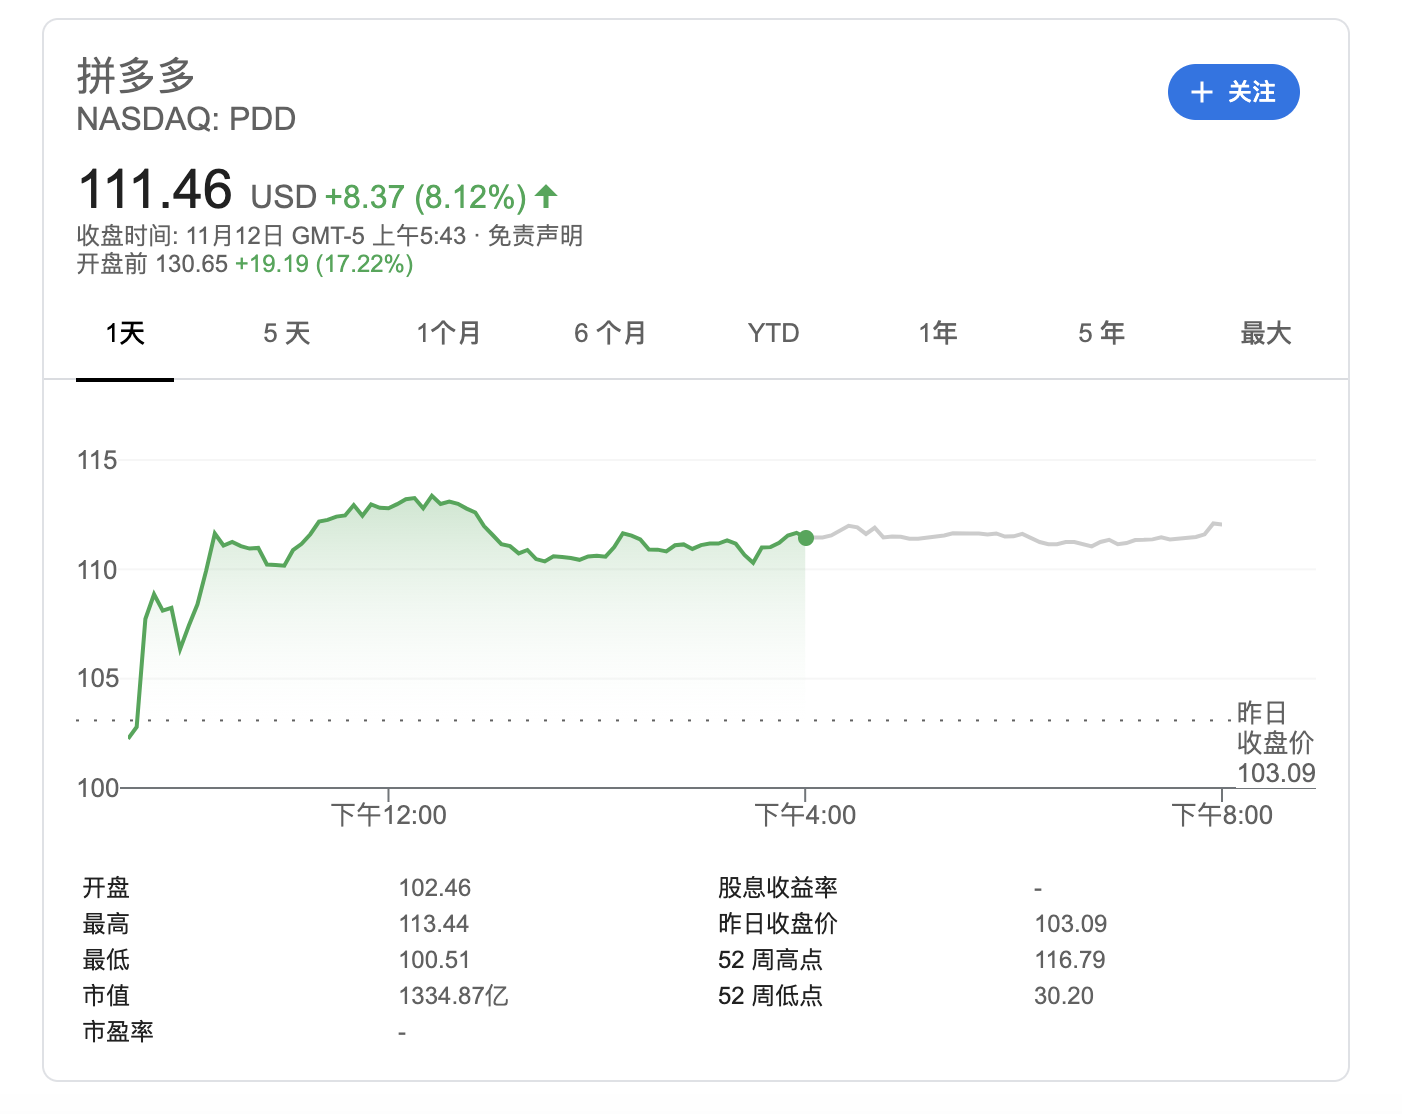Click the green dot marker on the chart
Image resolution: width=1402 pixels, height=1114 pixels.
pyautogui.click(x=806, y=538)
